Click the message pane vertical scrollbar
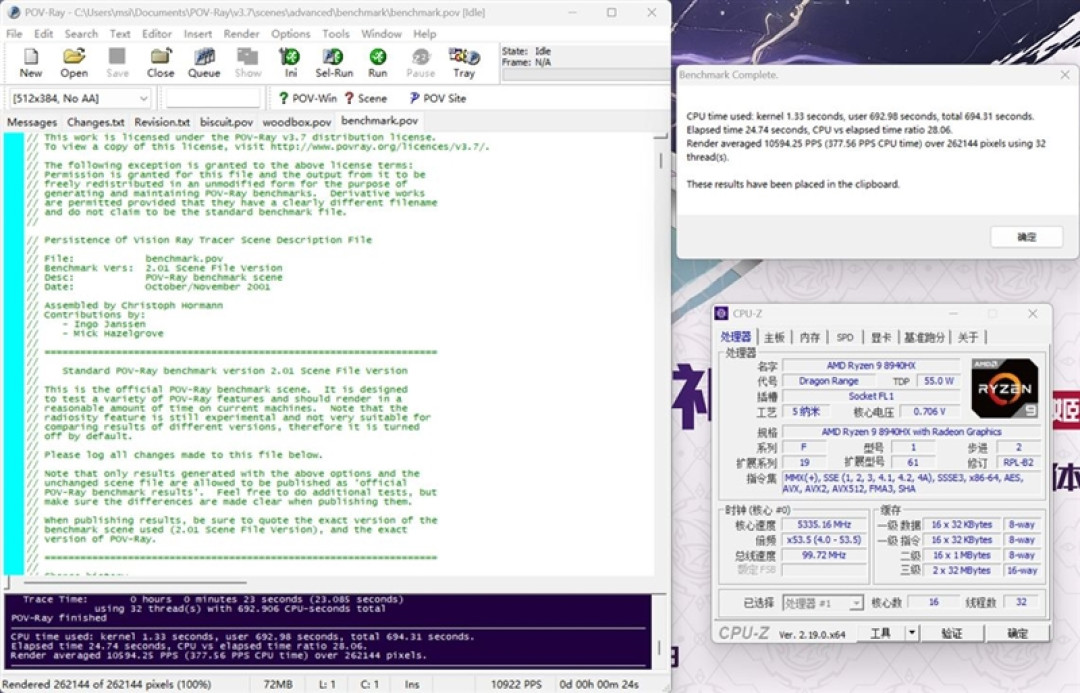The image size is (1080, 693). (659, 631)
